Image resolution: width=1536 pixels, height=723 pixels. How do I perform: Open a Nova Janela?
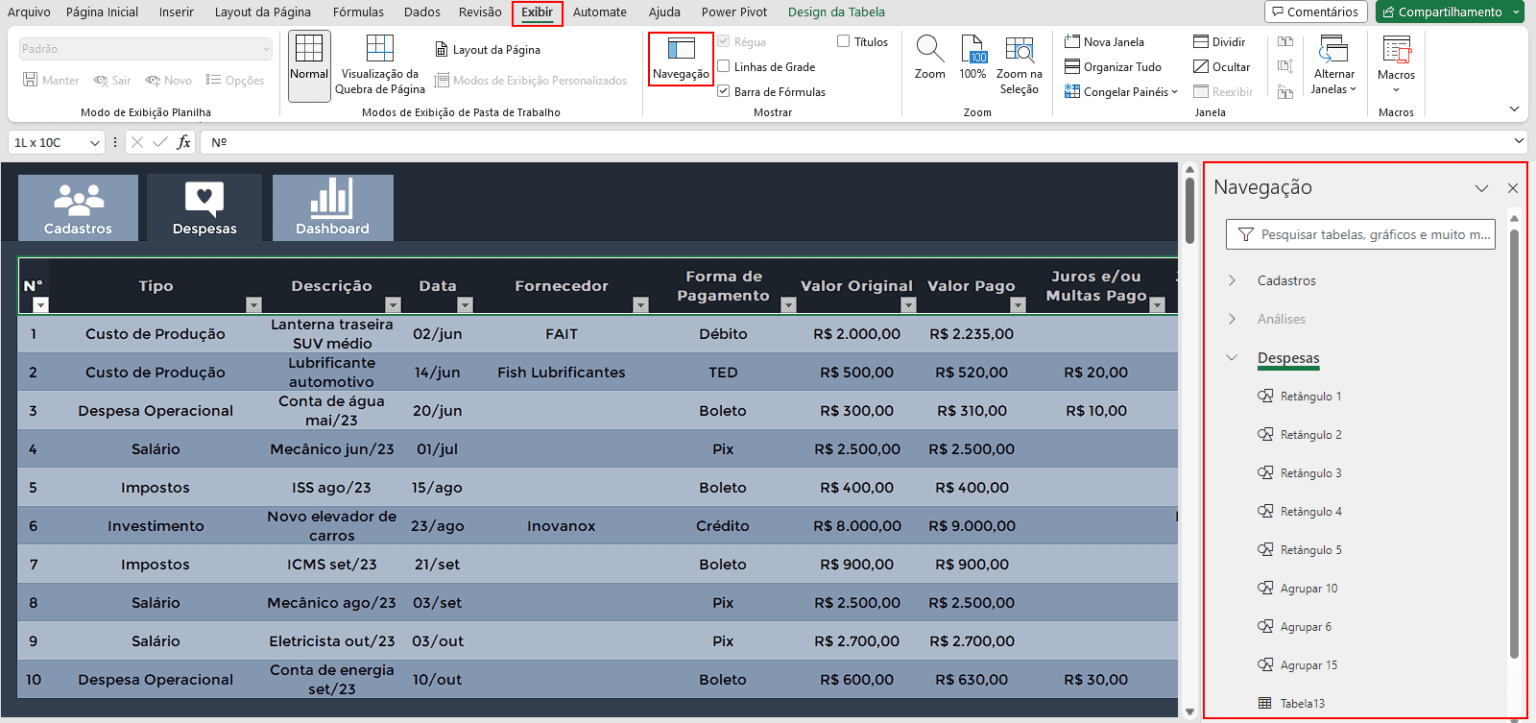(x=1105, y=42)
